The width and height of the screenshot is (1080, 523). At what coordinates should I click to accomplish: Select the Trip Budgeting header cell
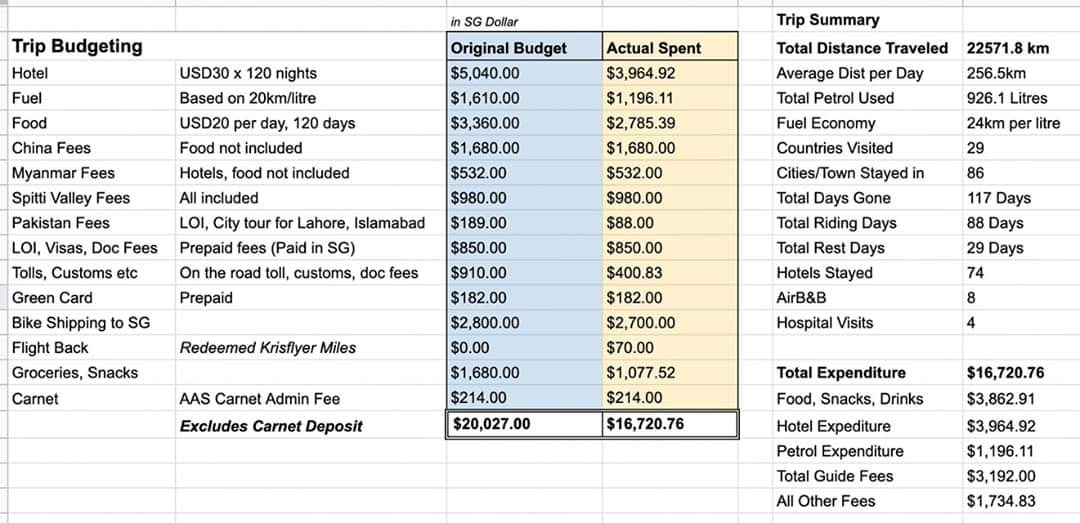(x=92, y=47)
